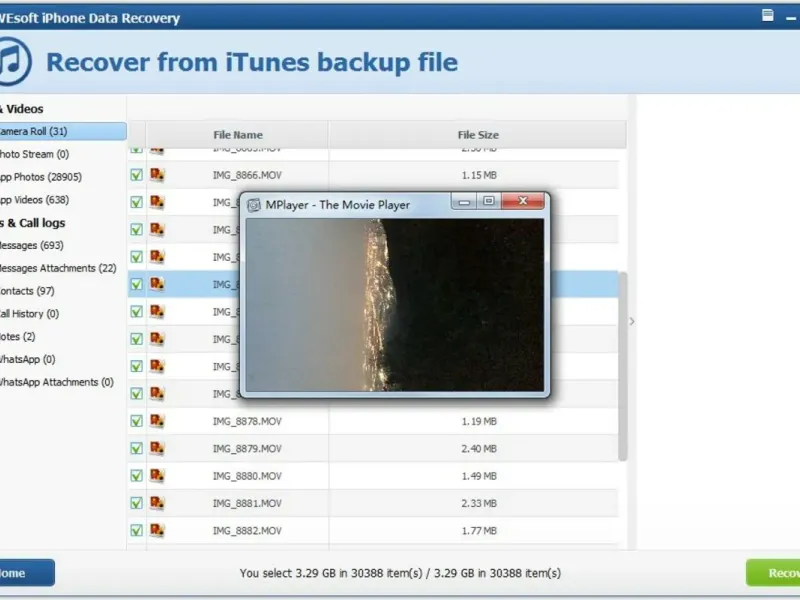Click the video file icon for IMG_8879.MOV
This screenshot has width=800, height=600.
[157, 448]
